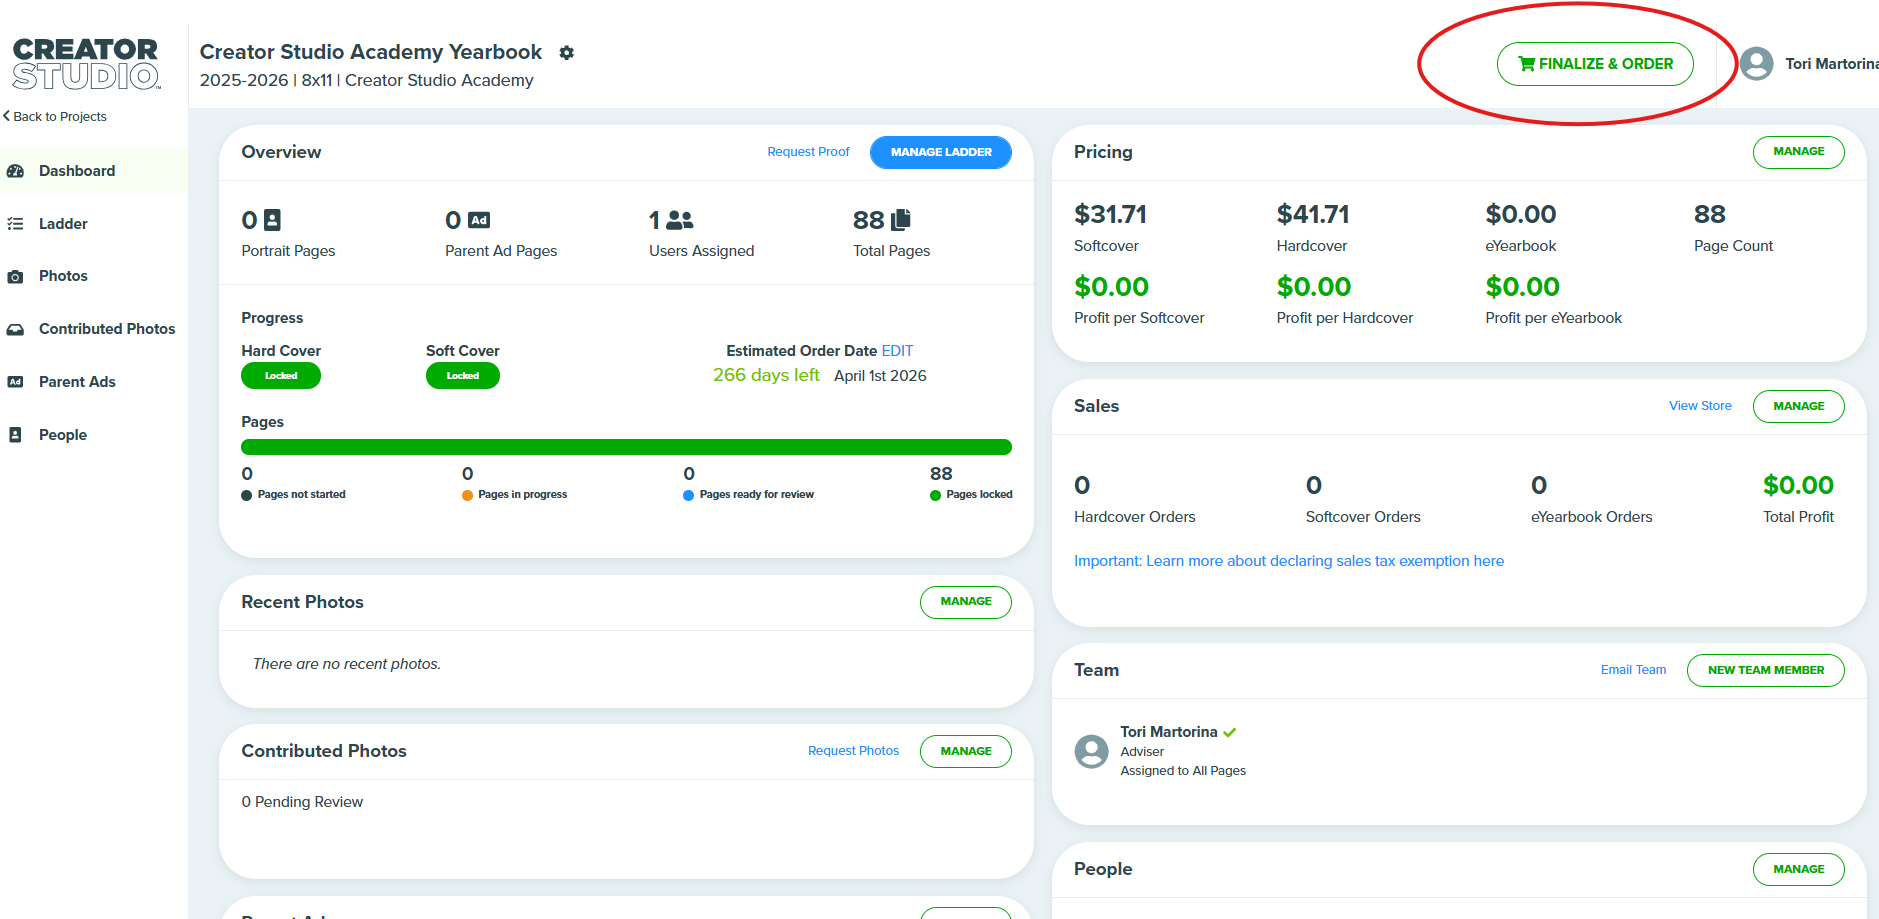Edit the estimated order date
Screen dimensions: 1879x919
pyautogui.click(x=897, y=351)
